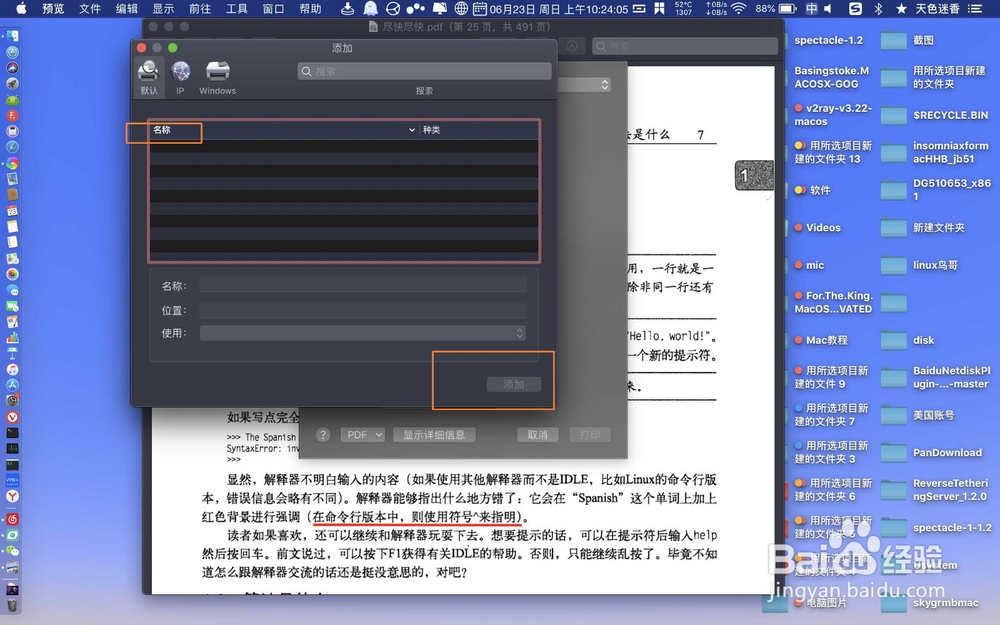Open the 文件 menu
This screenshot has width=1000, height=625.
(90, 8)
